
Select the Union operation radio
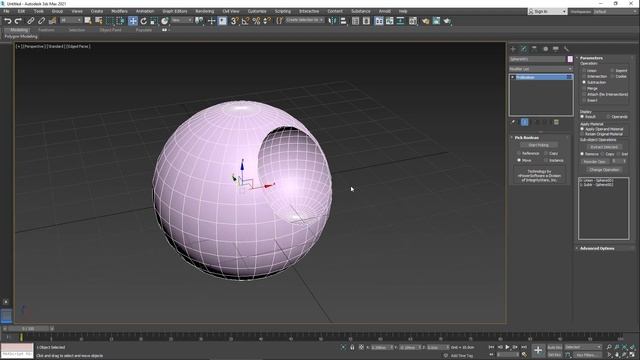point(584,71)
